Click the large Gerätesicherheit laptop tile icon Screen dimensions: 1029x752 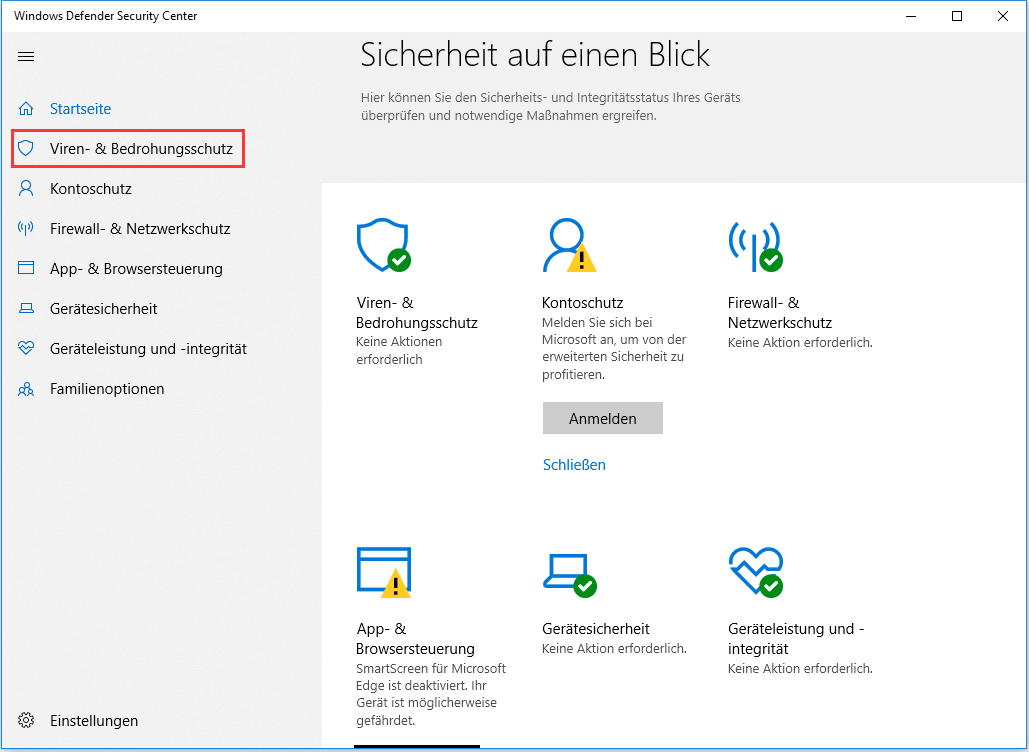[x=570, y=575]
